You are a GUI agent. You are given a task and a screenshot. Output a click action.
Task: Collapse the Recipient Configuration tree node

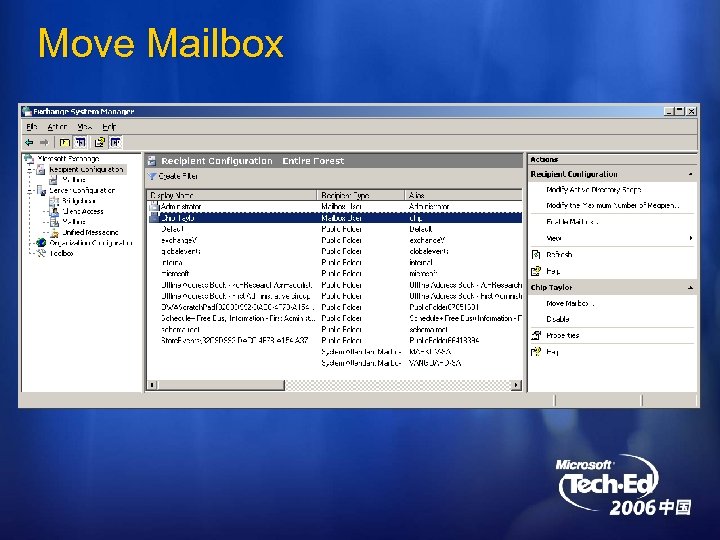click(30, 169)
